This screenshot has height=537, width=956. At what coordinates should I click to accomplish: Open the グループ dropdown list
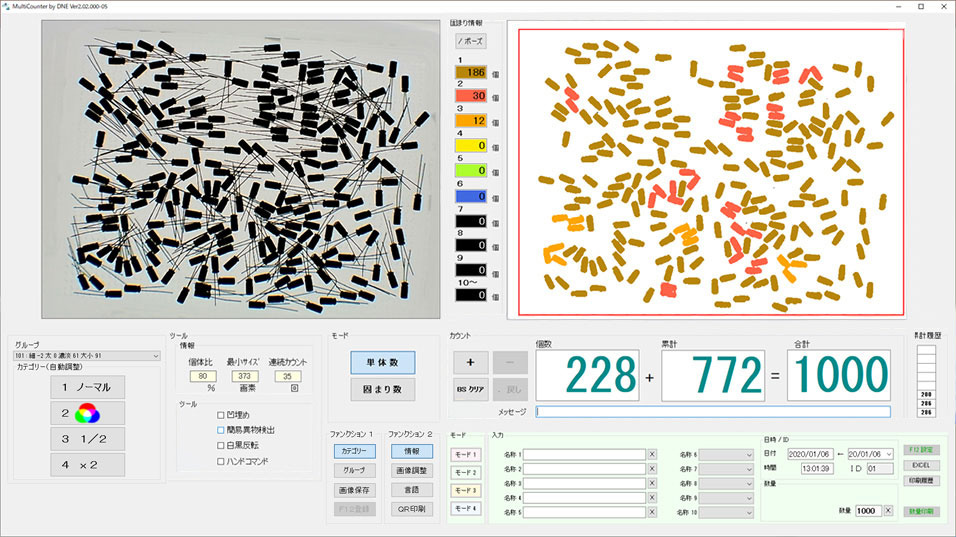pos(155,356)
